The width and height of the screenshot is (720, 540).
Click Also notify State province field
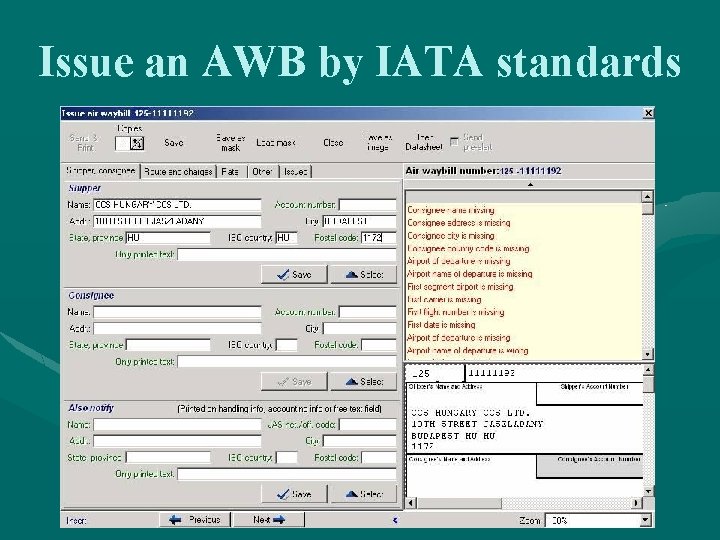click(168, 457)
